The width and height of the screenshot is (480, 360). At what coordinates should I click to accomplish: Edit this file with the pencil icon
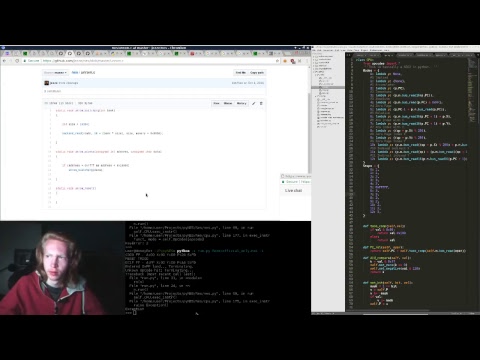tap(254, 103)
